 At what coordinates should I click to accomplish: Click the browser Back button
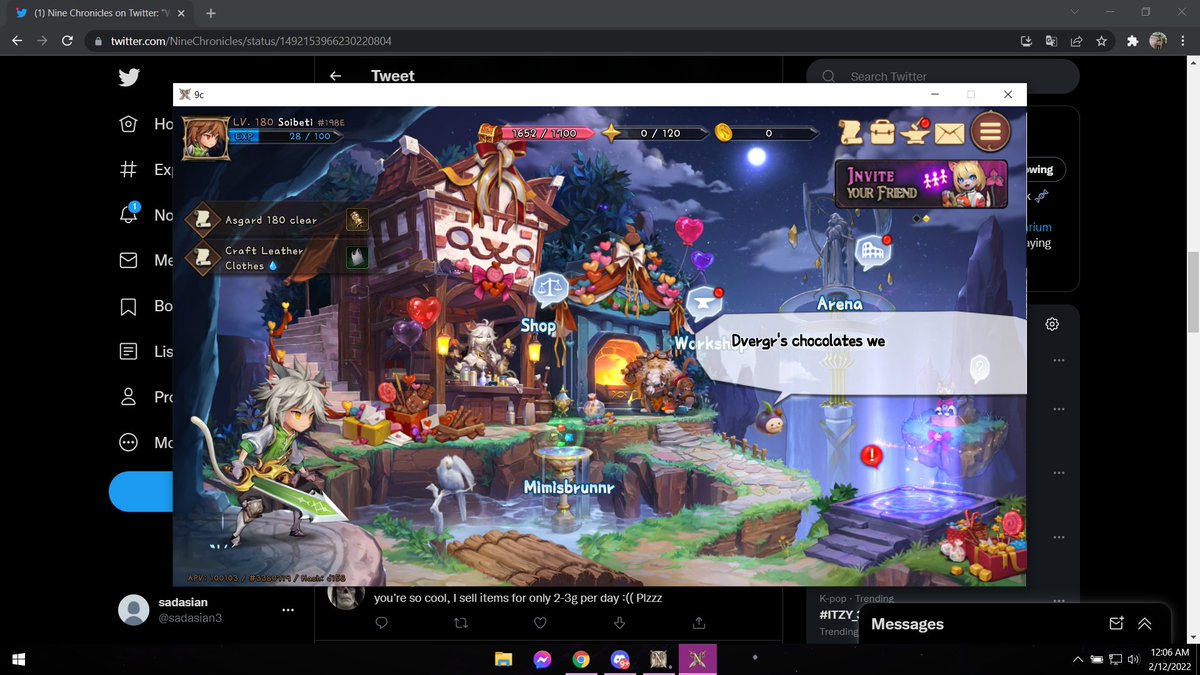(x=17, y=41)
